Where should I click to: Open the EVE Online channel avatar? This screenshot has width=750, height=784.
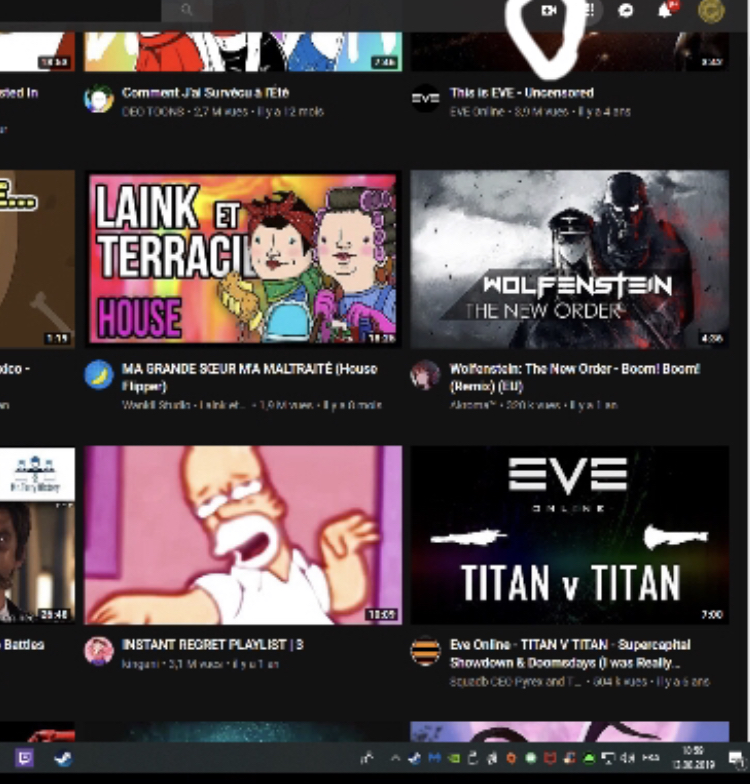click(425, 98)
